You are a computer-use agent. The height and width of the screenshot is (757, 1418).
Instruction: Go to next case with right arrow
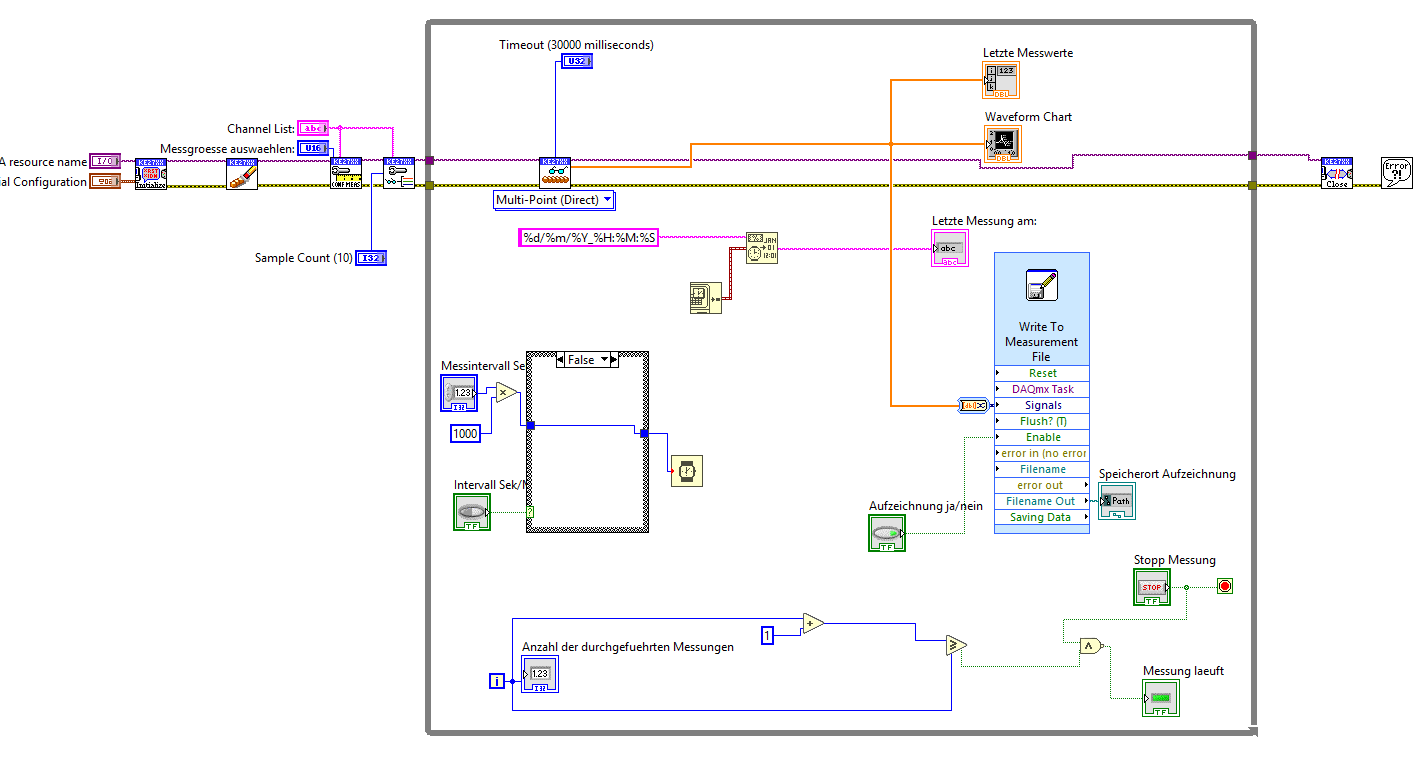pos(615,360)
